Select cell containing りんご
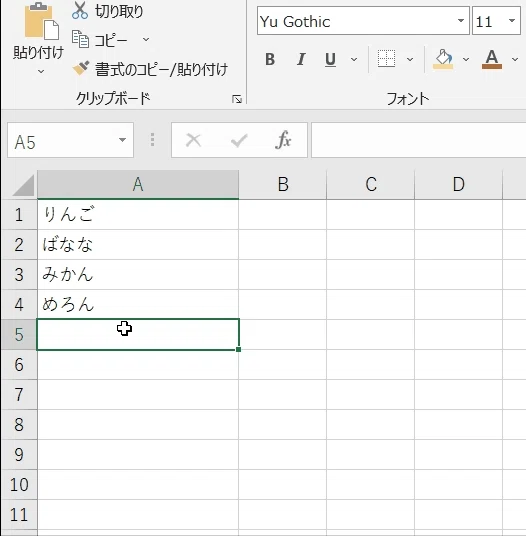This screenshot has width=526, height=536. pos(138,215)
